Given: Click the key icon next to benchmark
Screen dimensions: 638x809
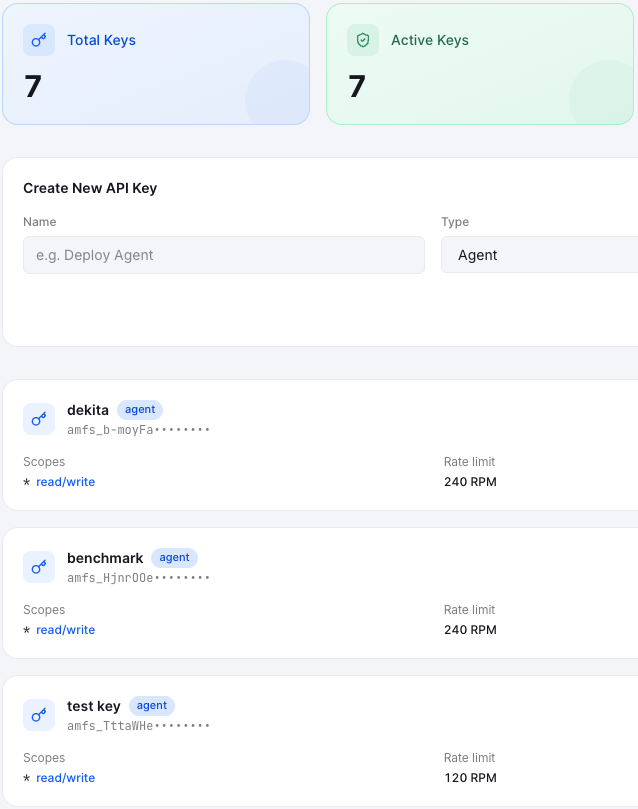Looking at the screenshot, I should [x=39, y=567].
